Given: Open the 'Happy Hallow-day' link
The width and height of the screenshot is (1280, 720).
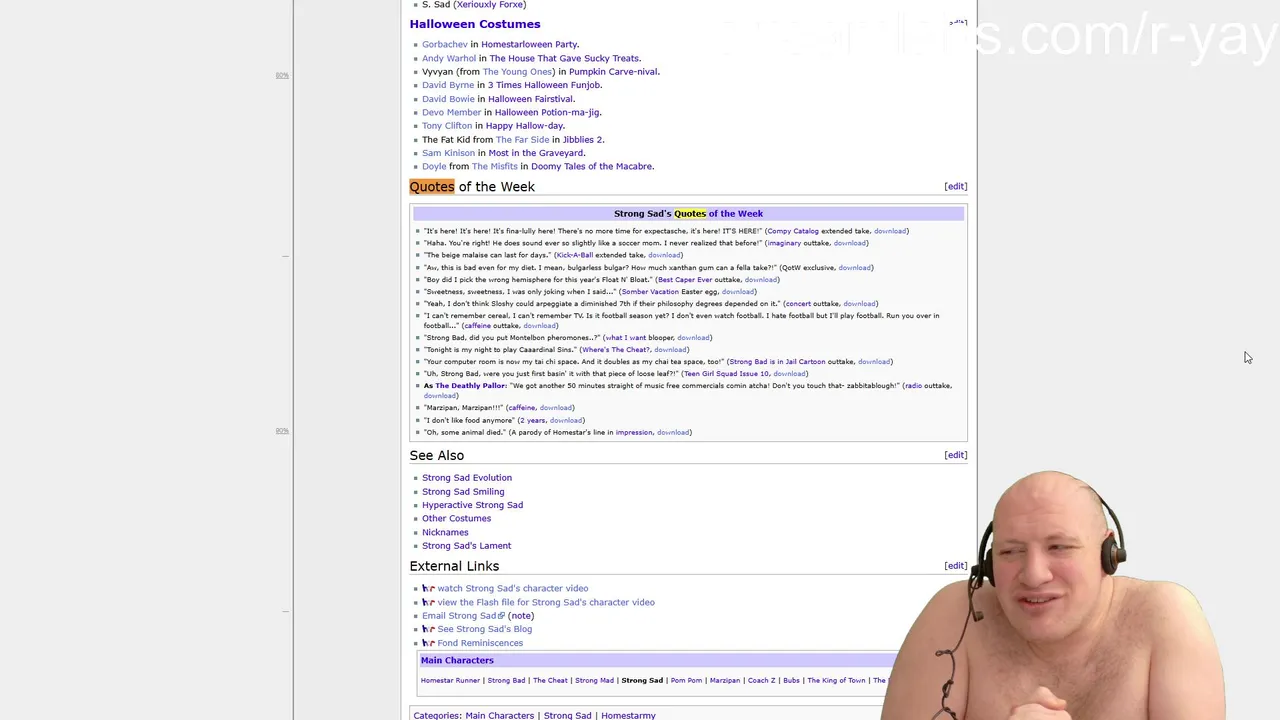Looking at the screenshot, I should pos(525,126).
